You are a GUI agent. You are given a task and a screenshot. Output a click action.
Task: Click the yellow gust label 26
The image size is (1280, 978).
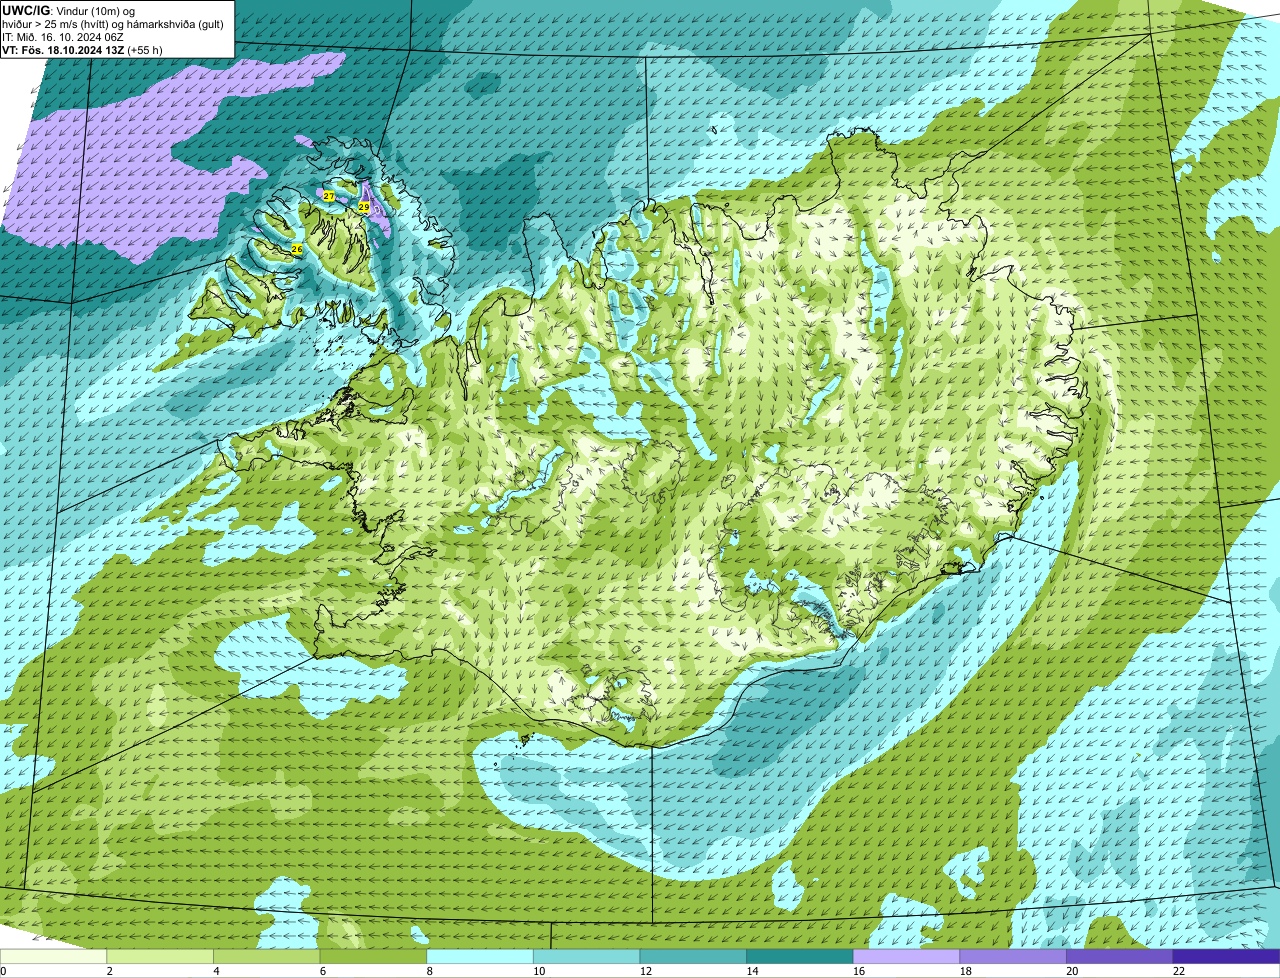click(x=297, y=248)
